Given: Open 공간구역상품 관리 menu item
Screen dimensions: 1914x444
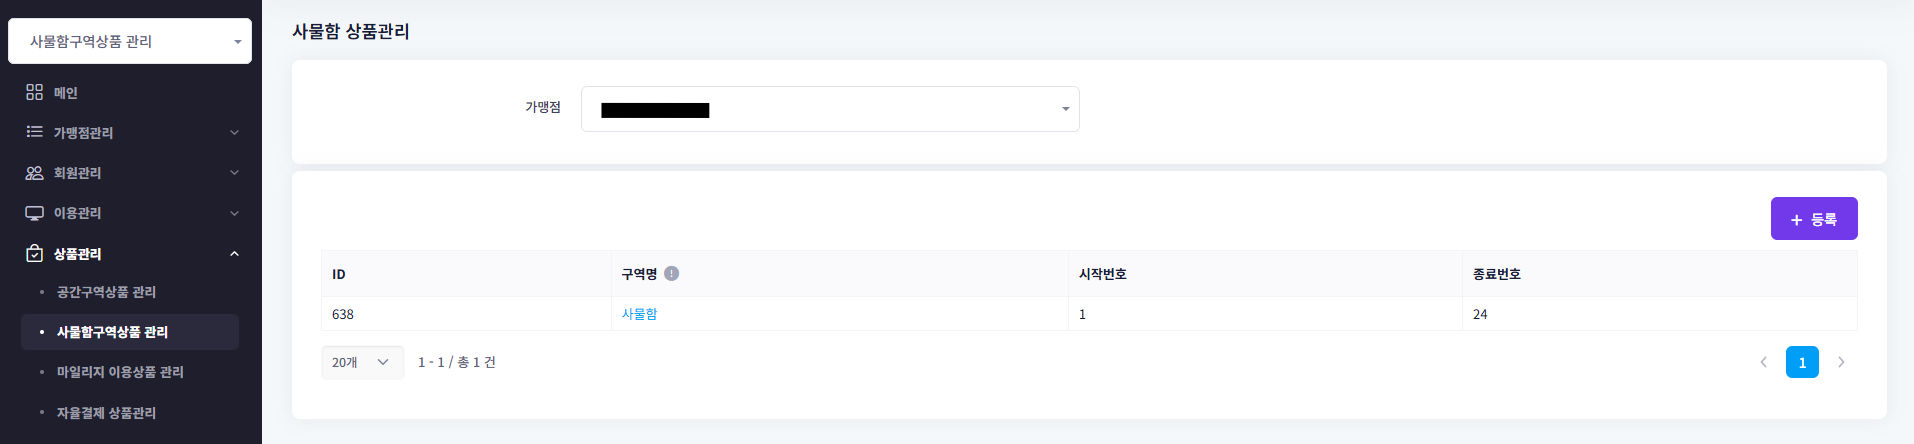Looking at the screenshot, I should click(106, 292).
